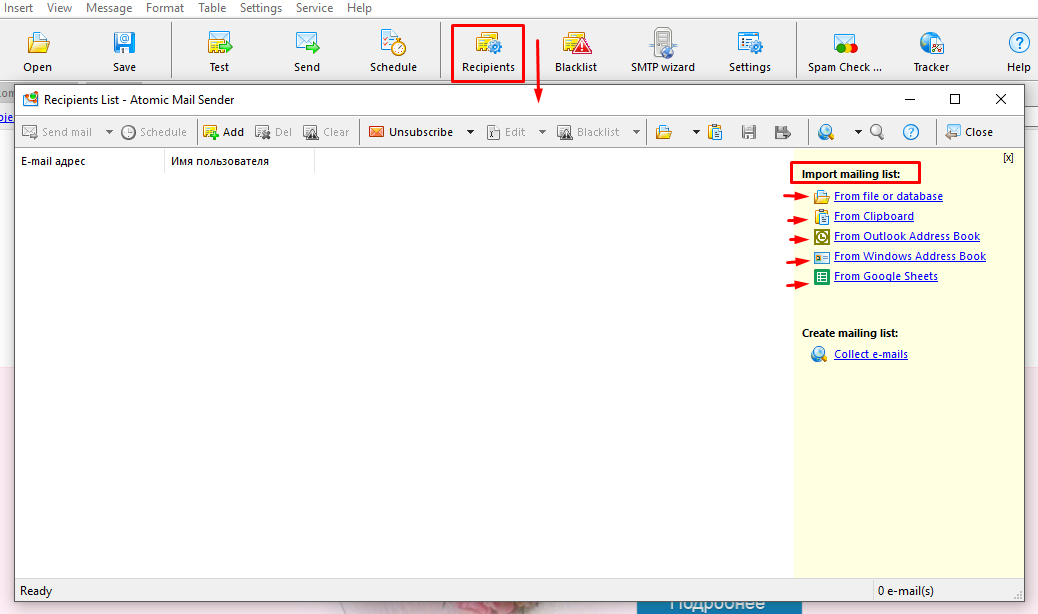Sort by E-mail адрес column header
The image size is (1038, 614).
pyautogui.click(x=89, y=161)
